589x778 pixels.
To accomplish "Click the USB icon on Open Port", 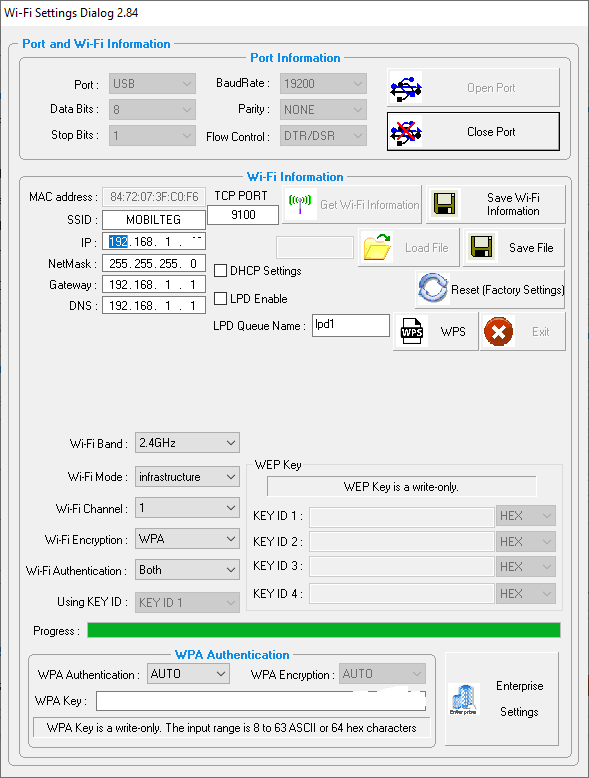I will point(405,88).
